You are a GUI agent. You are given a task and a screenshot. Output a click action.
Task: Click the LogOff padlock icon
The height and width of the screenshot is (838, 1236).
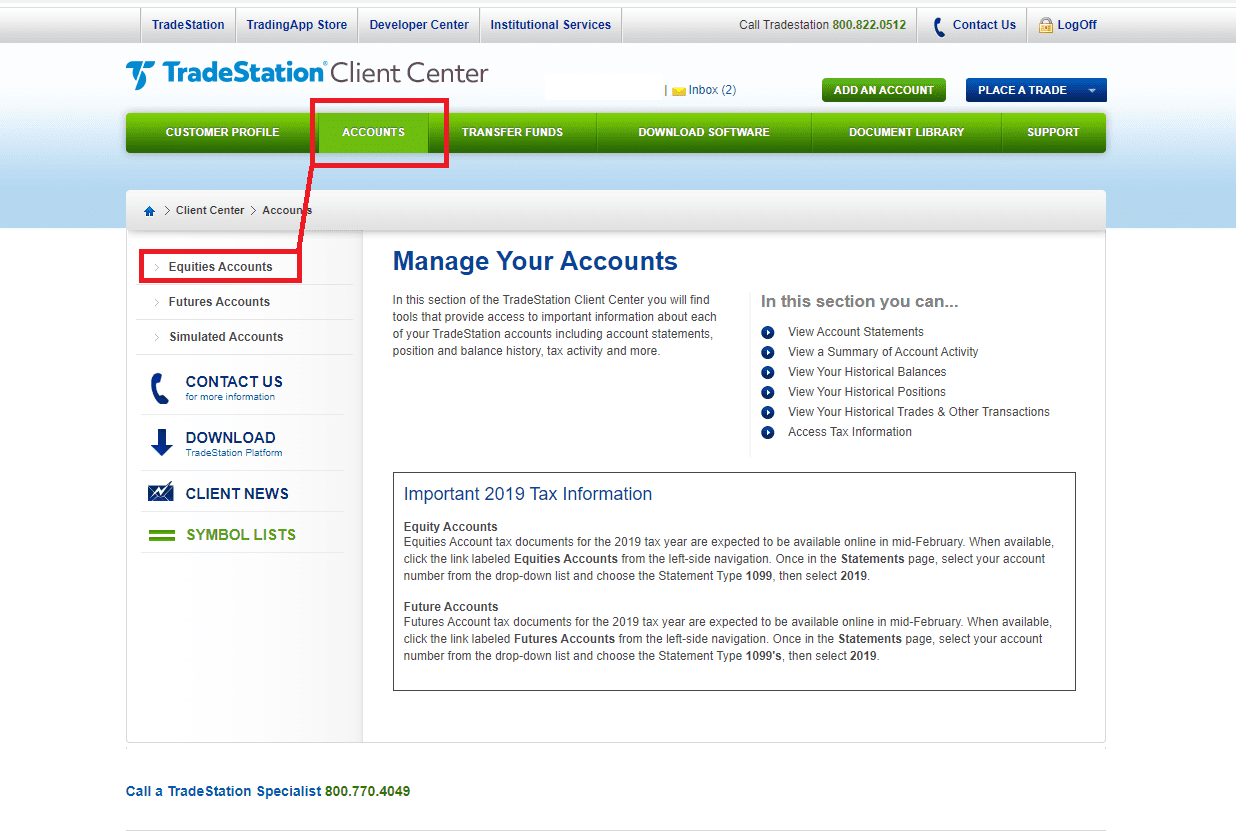(1046, 25)
